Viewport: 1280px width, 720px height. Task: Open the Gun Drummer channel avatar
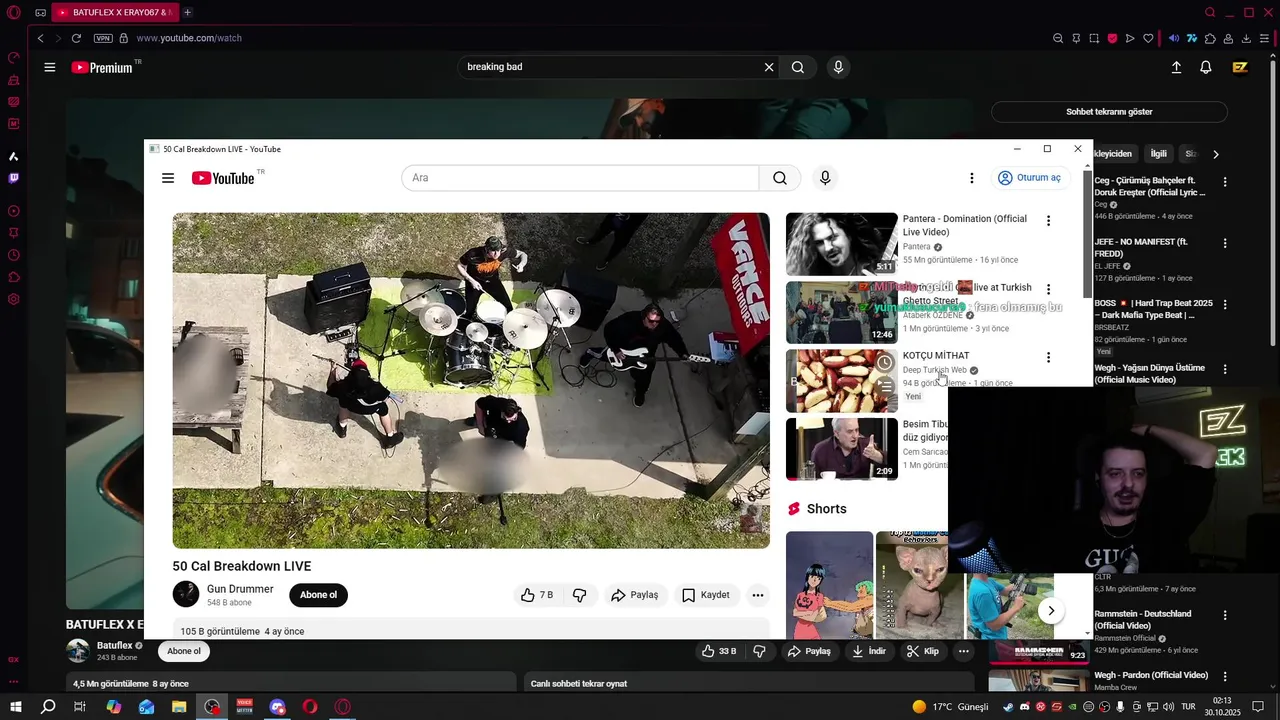[186, 594]
